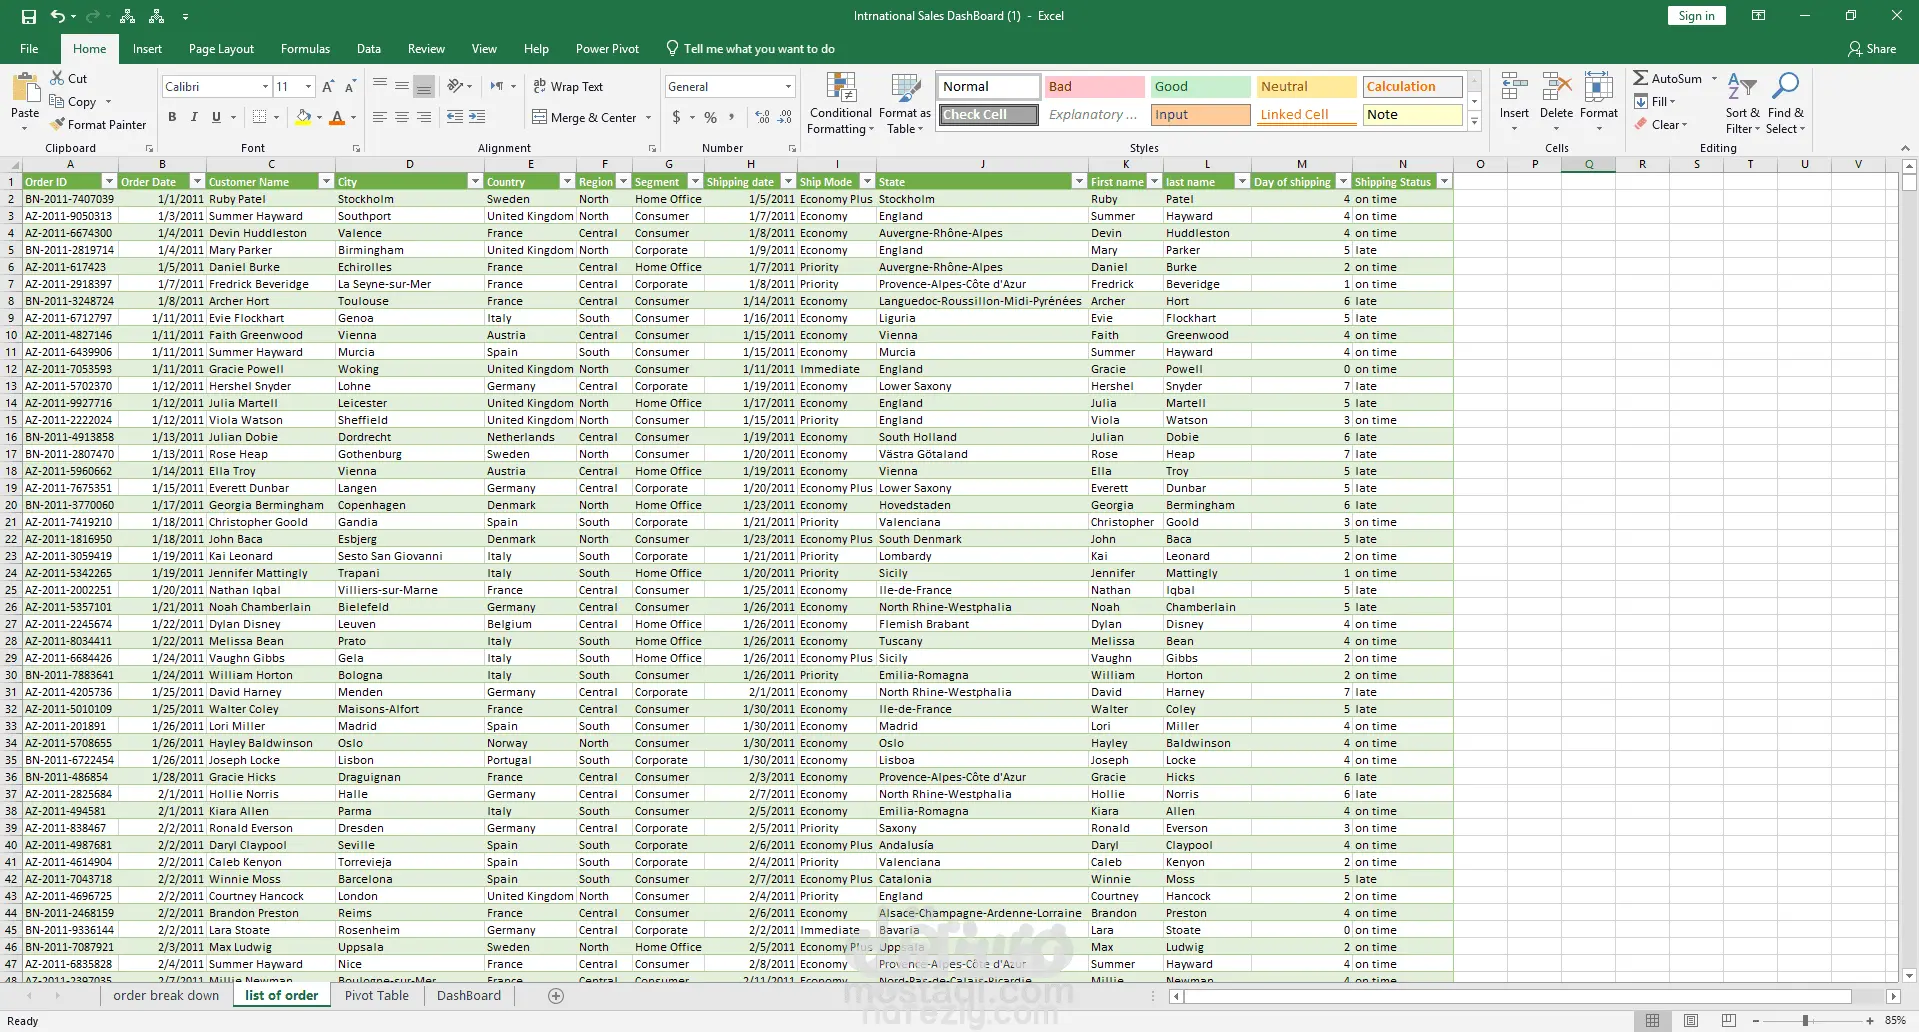The image size is (1919, 1032).
Task: Toggle Bold formatting
Action: point(172,117)
